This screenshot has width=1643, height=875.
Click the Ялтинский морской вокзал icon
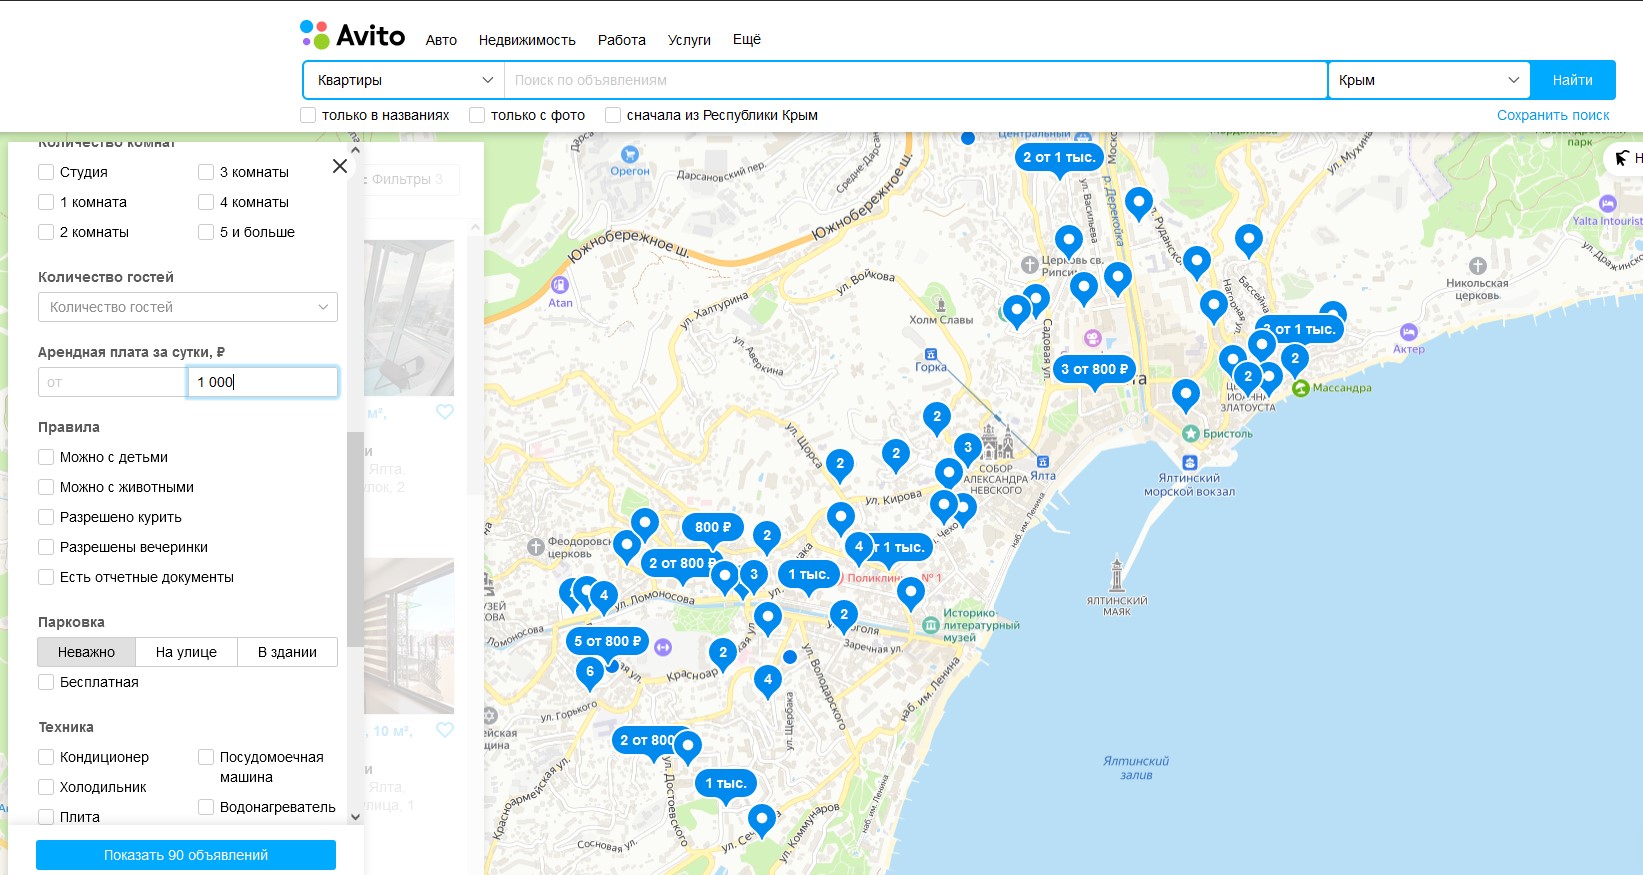pos(1189,463)
